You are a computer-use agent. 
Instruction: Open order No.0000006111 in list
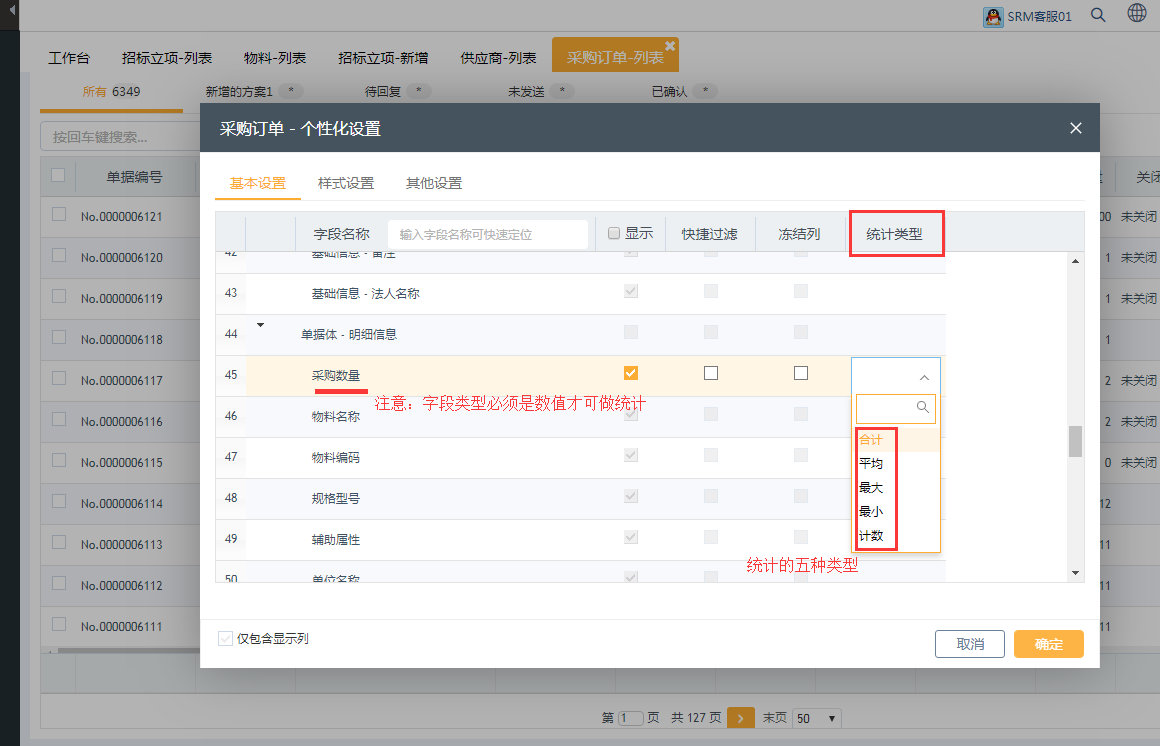pos(121,626)
